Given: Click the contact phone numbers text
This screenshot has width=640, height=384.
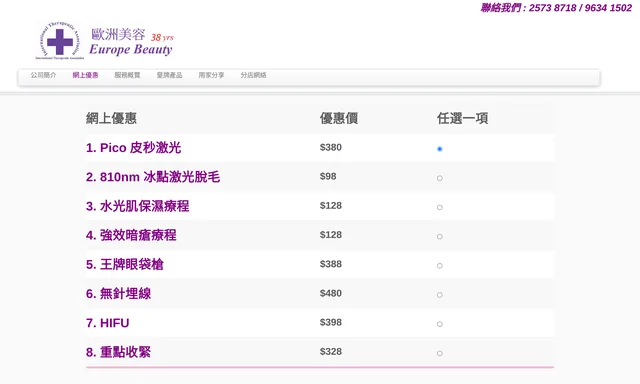Looking at the screenshot, I should click(x=556, y=8).
